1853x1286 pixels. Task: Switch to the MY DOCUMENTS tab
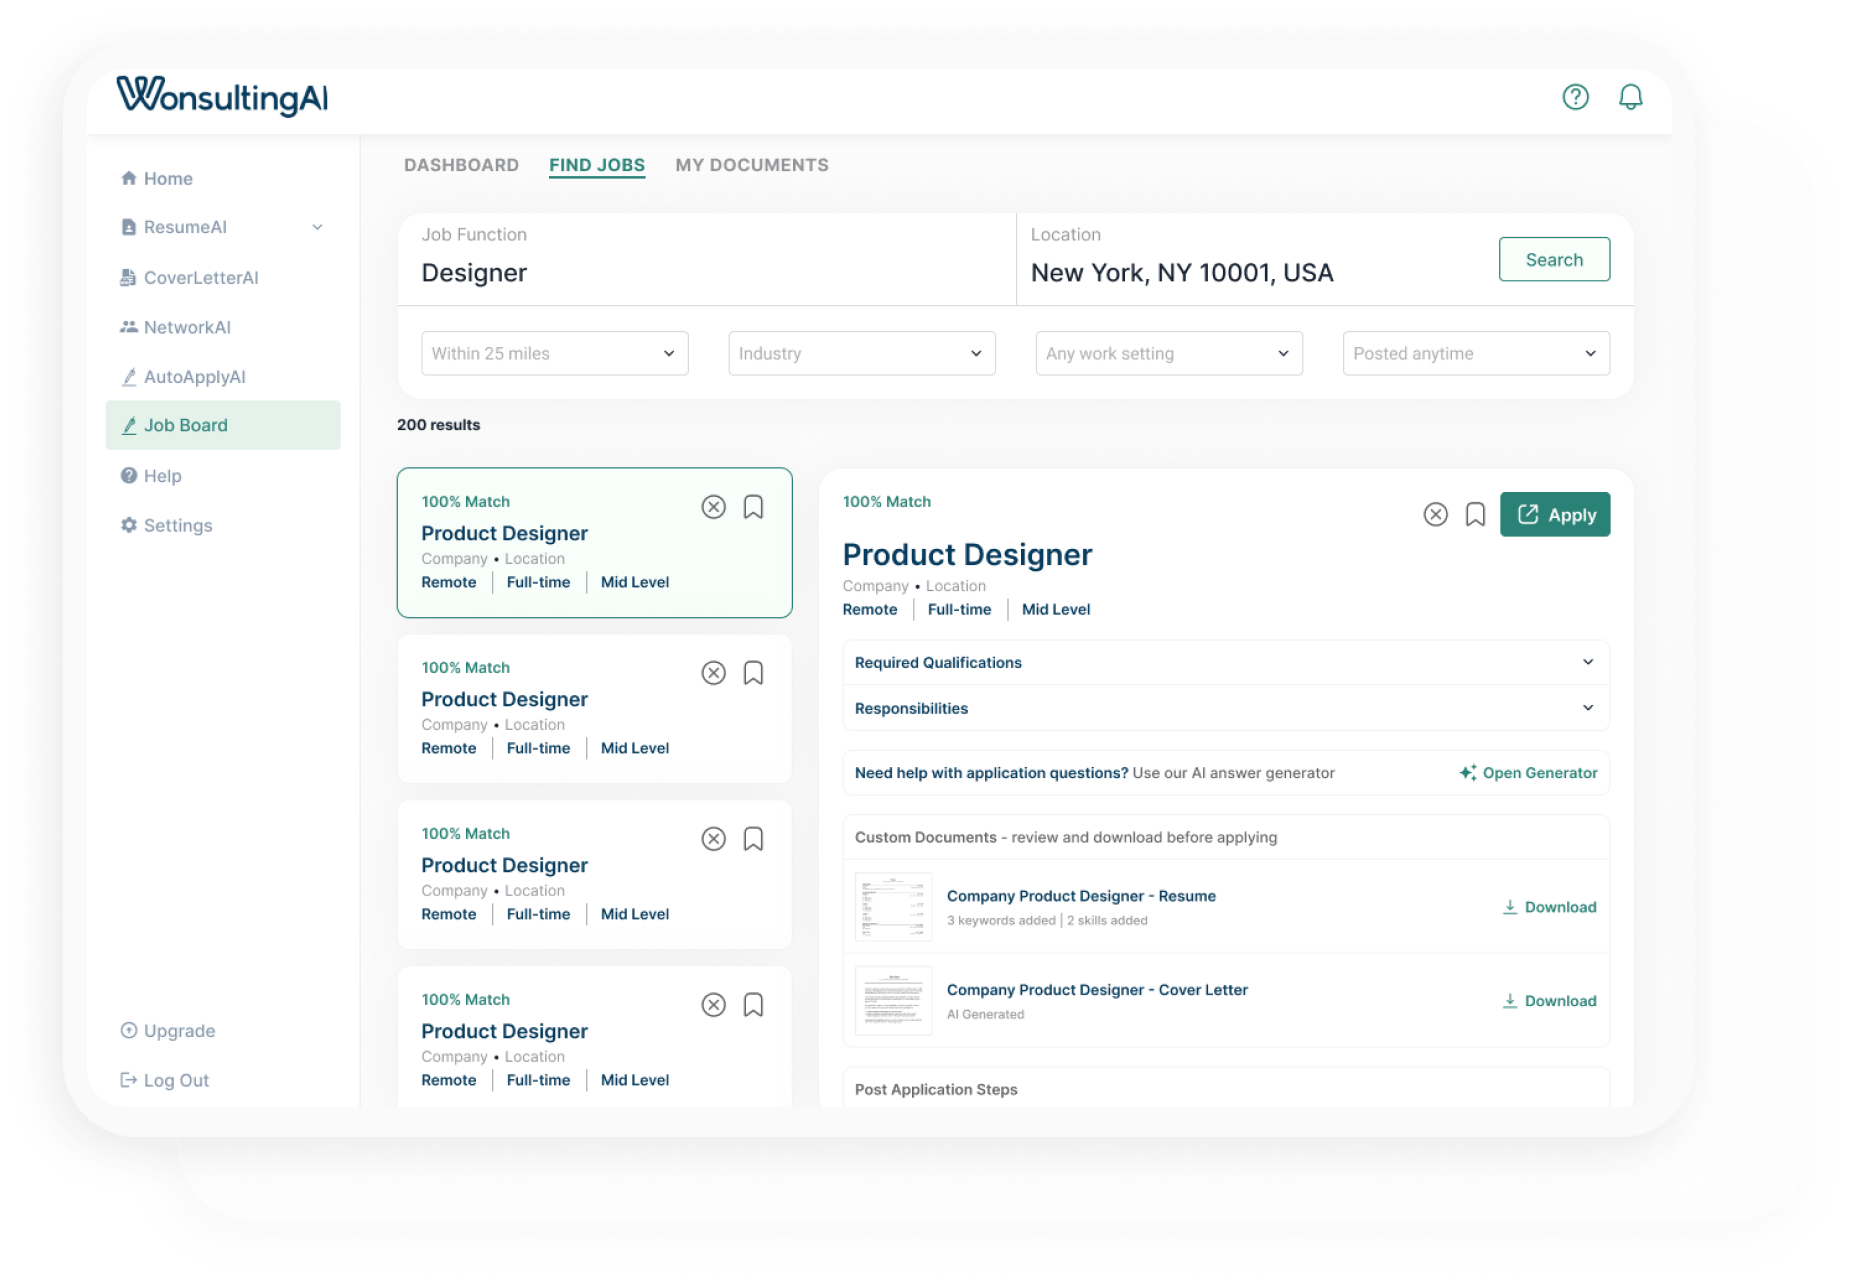tap(752, 166)
